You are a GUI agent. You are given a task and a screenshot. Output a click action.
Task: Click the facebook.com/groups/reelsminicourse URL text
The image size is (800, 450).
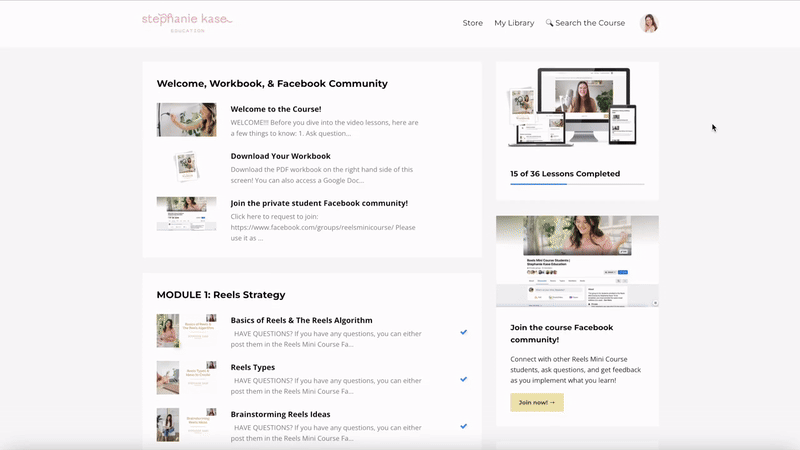tap(312, 228)
